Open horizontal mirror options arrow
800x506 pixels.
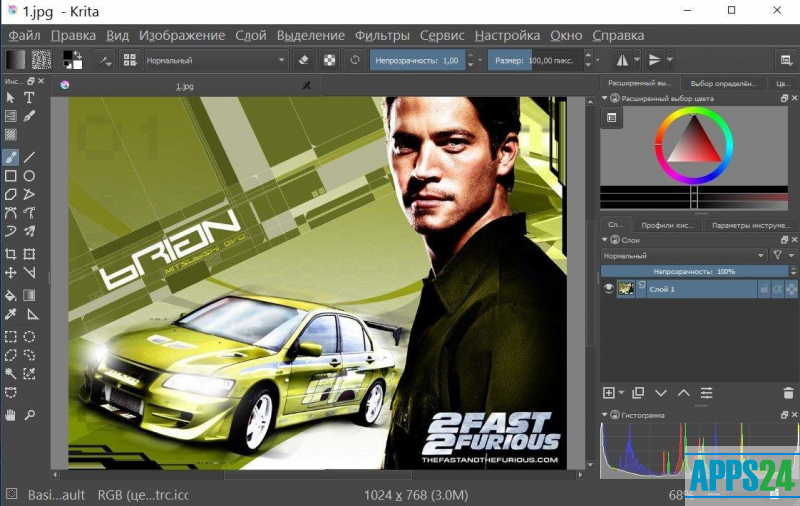click(637, 60)
